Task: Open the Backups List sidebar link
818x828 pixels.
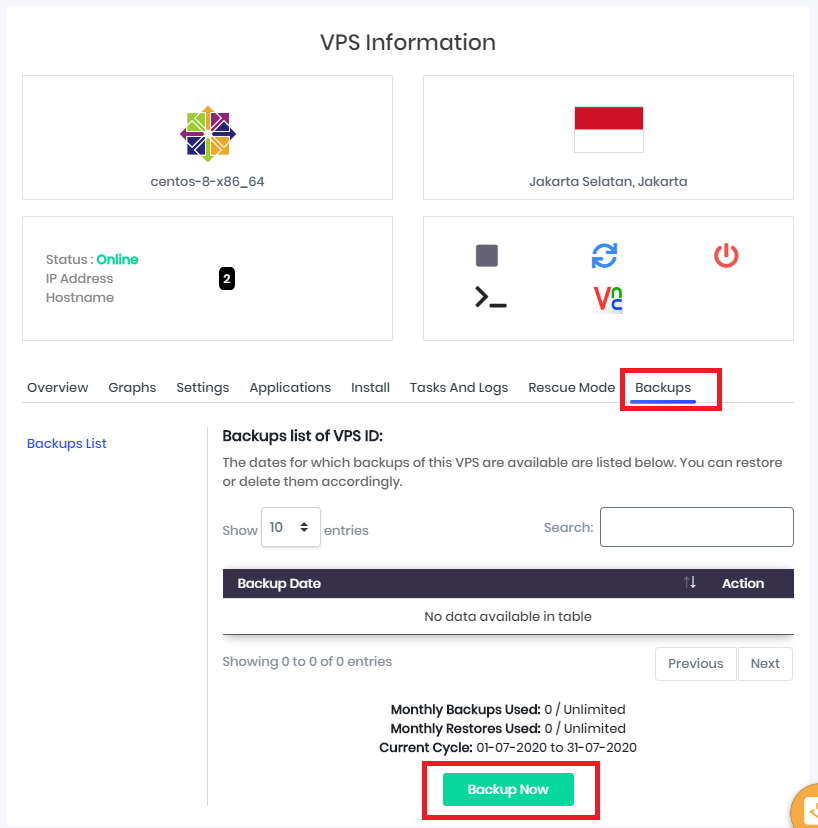Action: [x=67, y=443]
